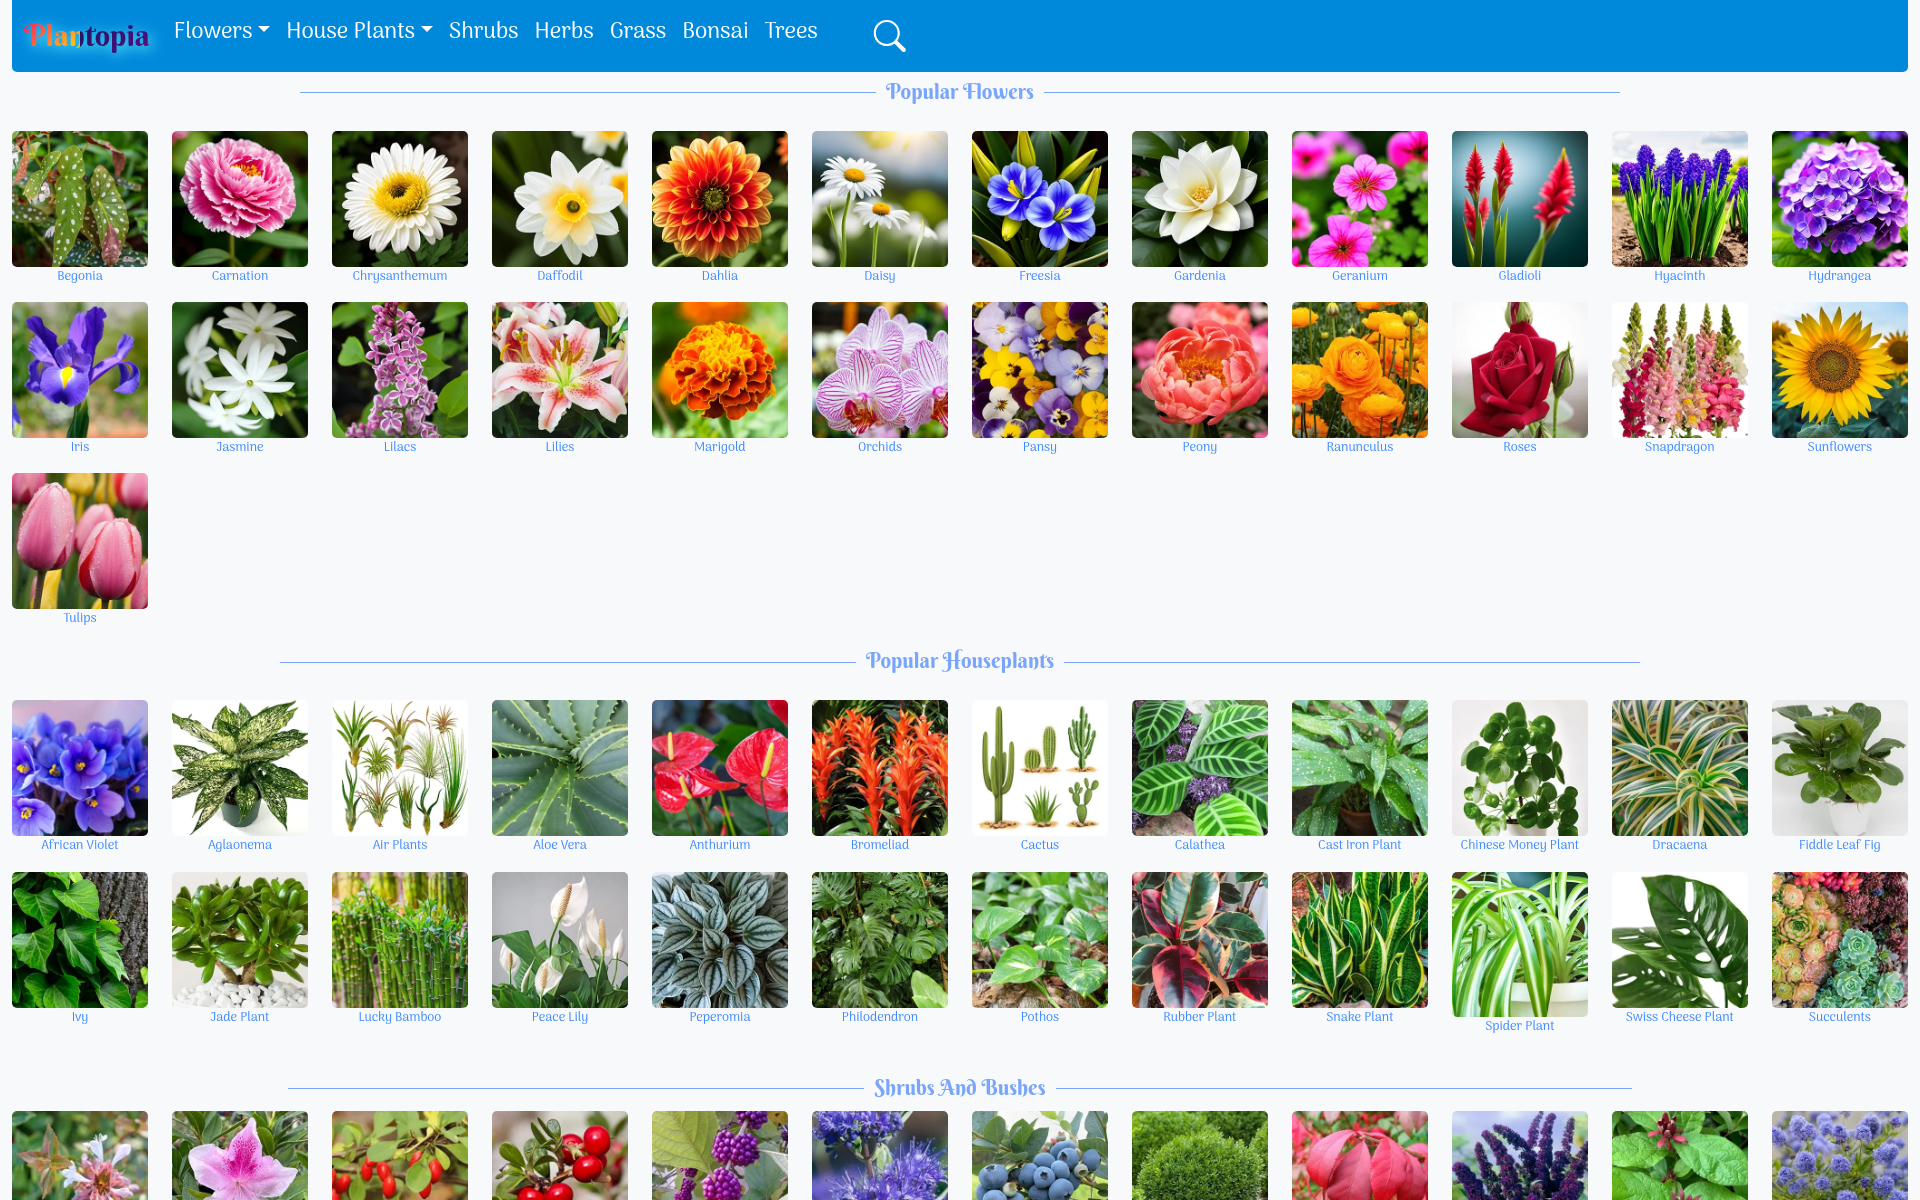Screen dimensions: 1920x1200
Task: Click the Chinese Money Plant link
Action: pos(1520,845)
